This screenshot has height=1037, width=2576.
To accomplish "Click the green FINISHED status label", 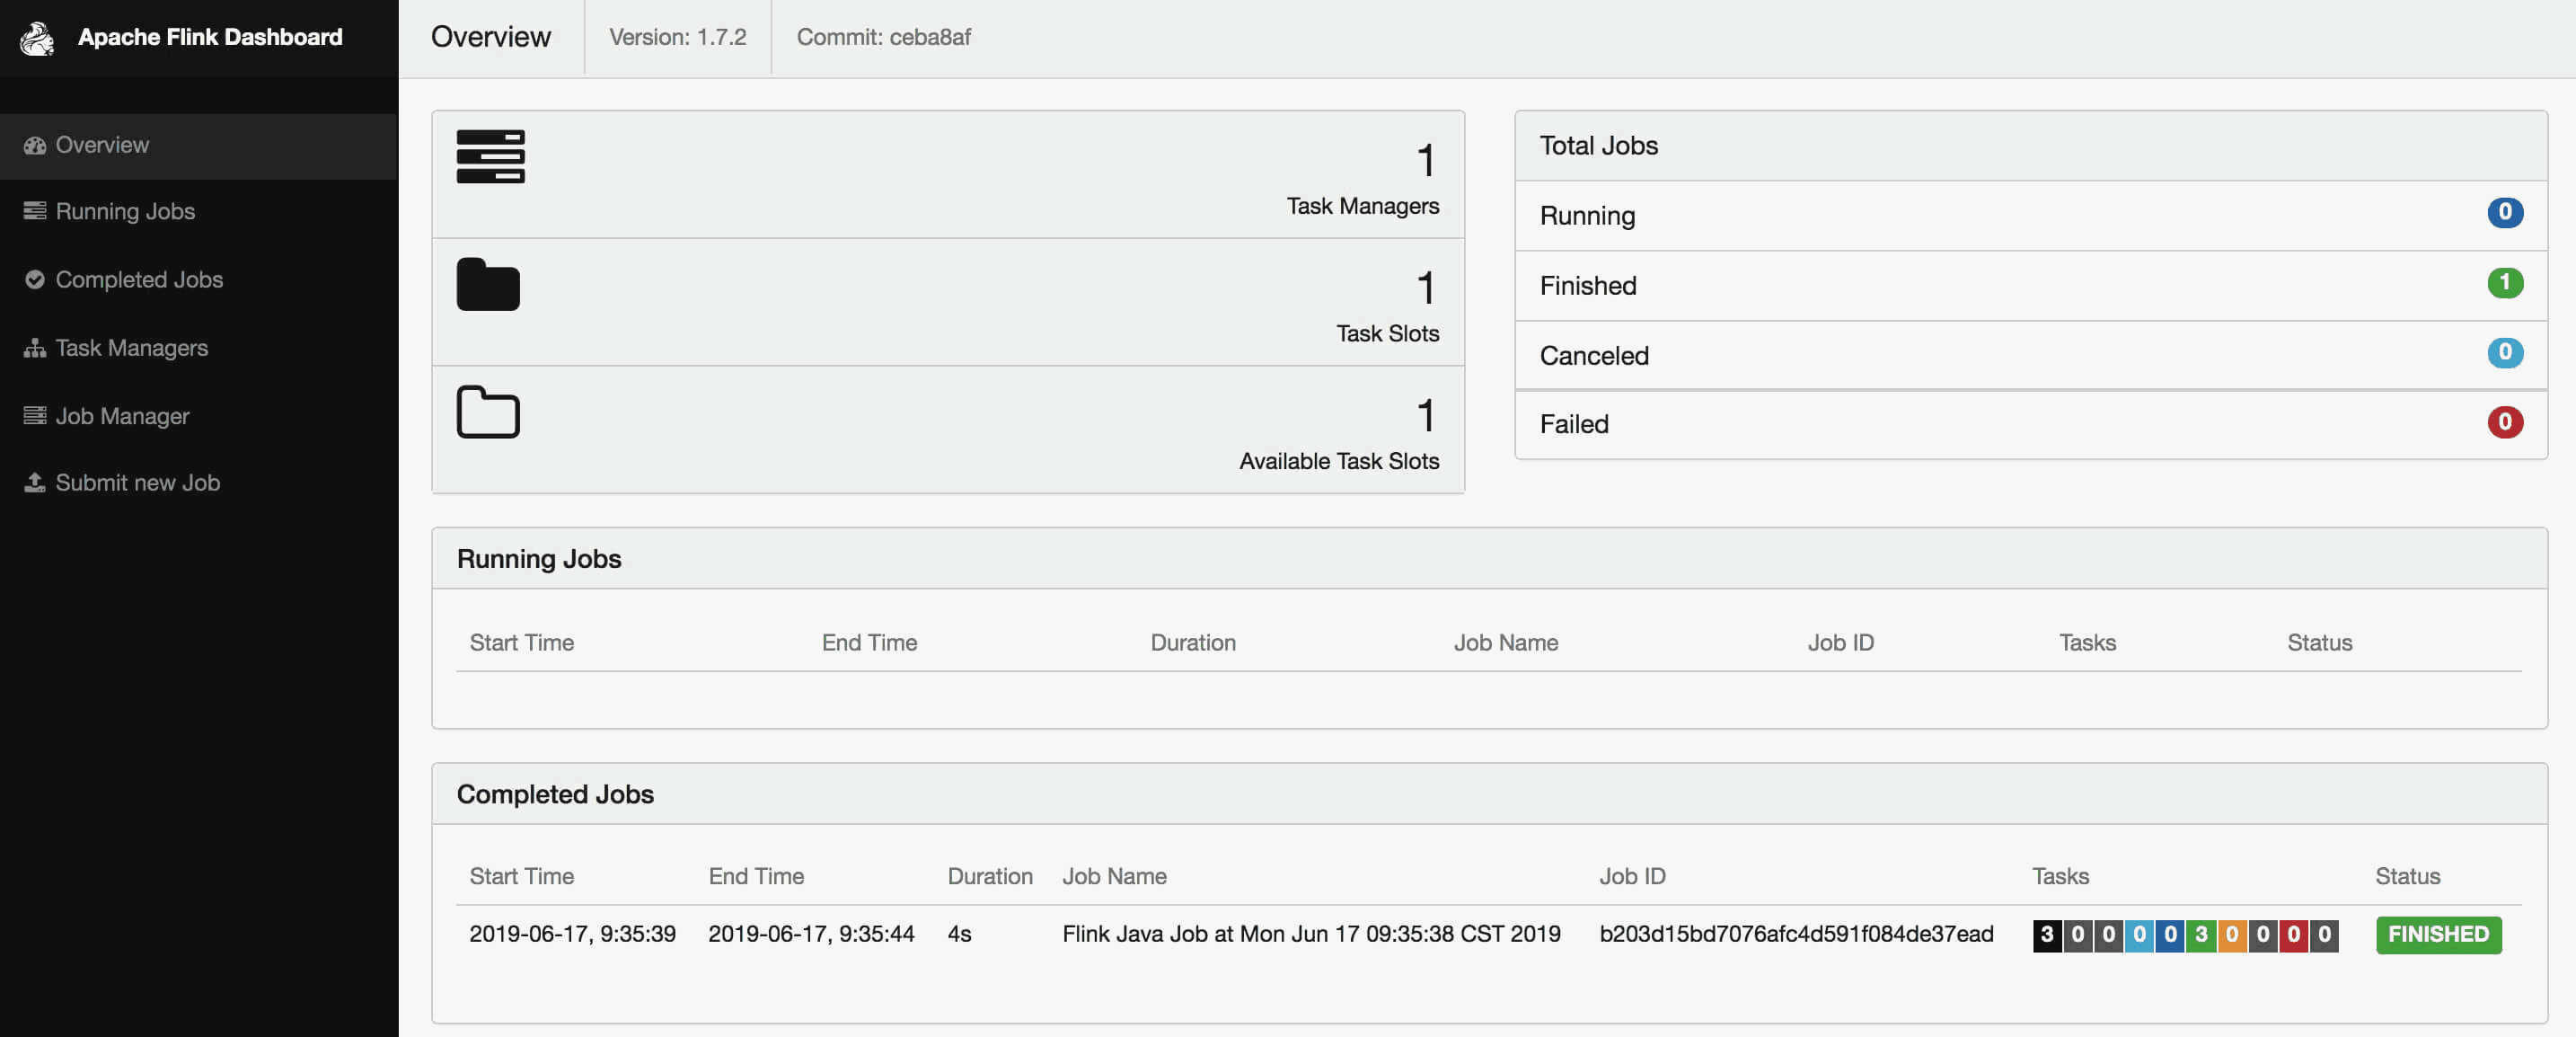I will tap(2438, 935).
